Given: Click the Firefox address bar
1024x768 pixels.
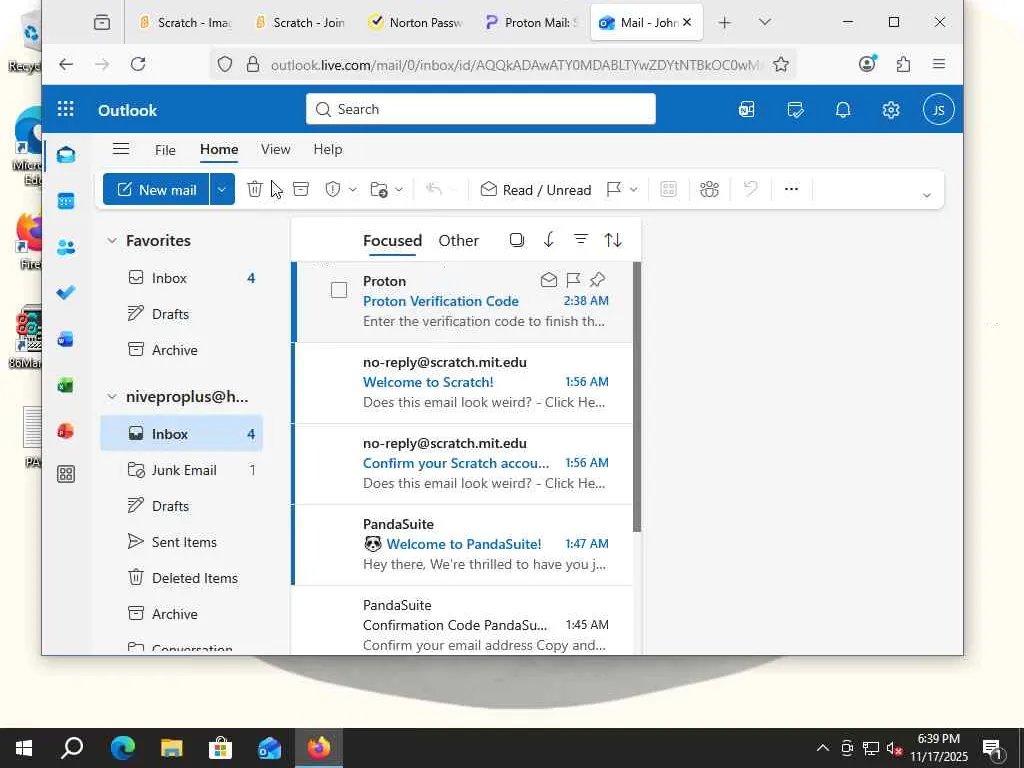Looking at the screenshot, I should (x=502, y=64).
